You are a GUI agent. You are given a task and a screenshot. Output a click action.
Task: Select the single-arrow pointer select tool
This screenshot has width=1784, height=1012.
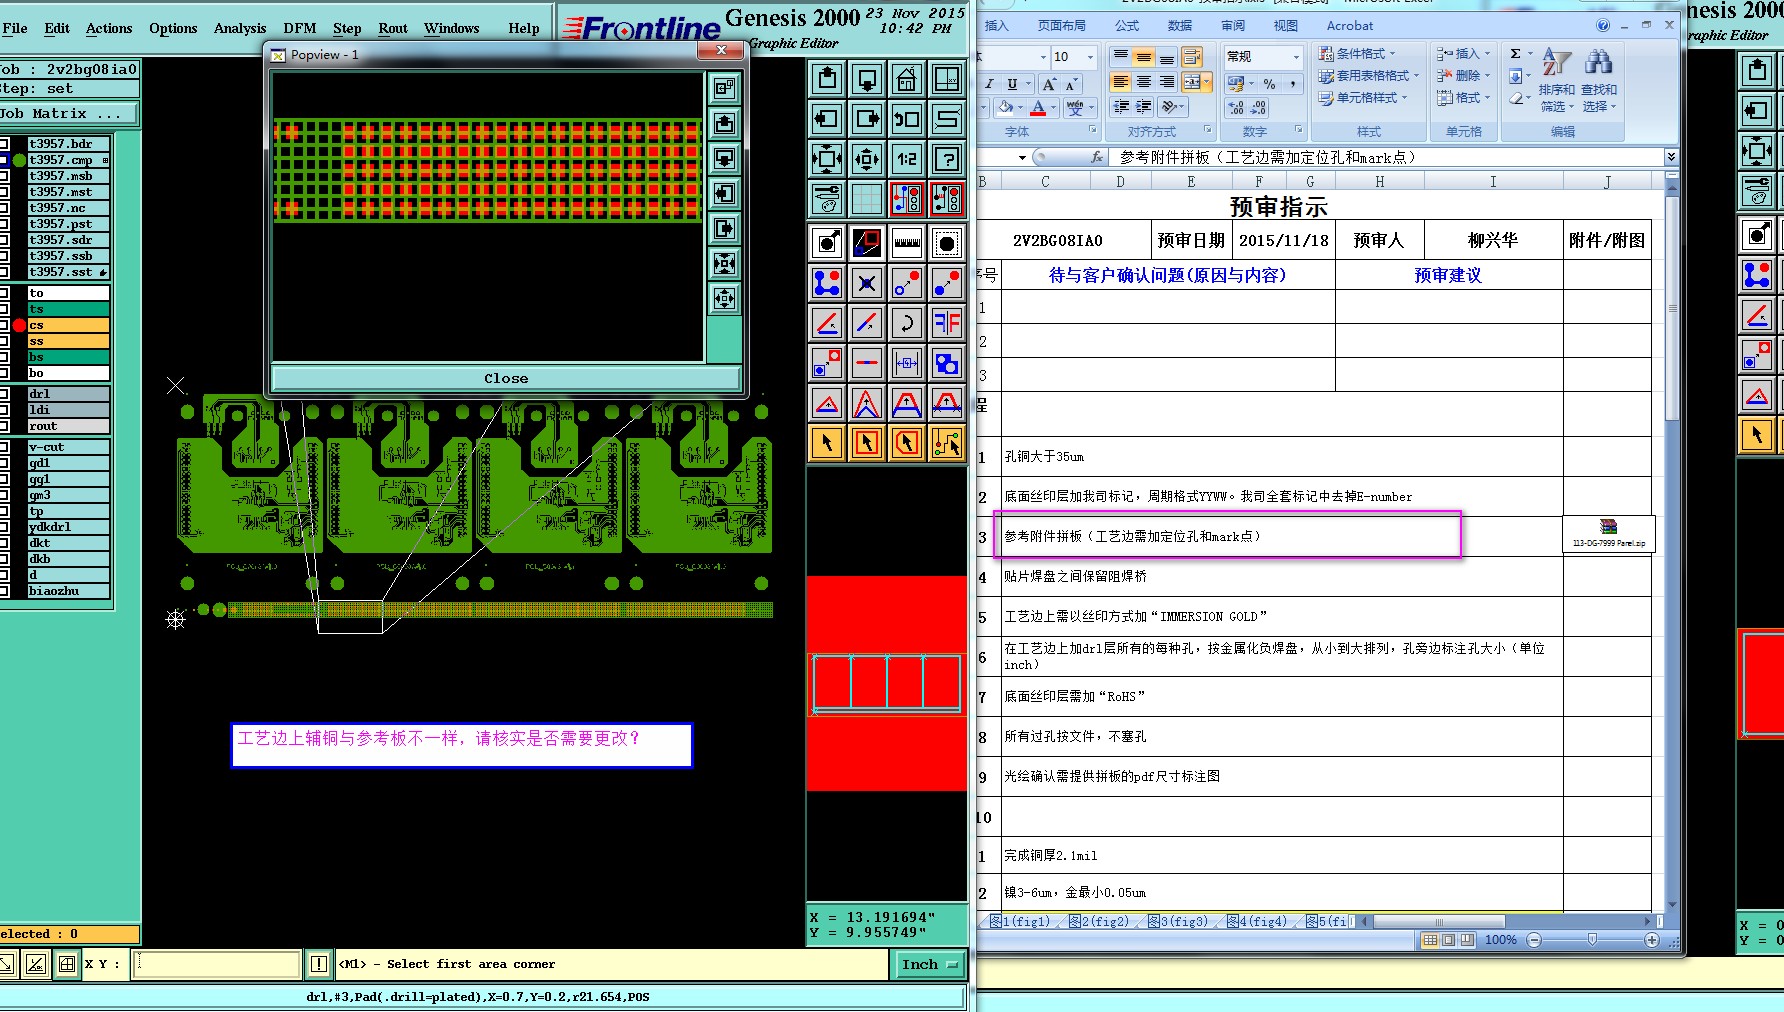click(827, 442)
